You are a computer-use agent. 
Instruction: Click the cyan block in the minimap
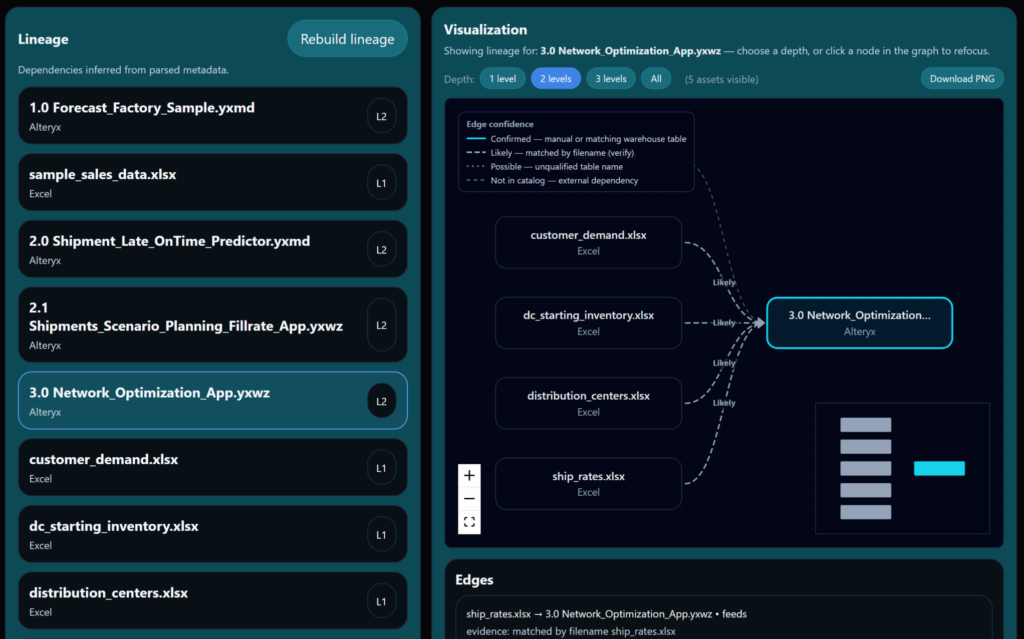tap(939, 468)
